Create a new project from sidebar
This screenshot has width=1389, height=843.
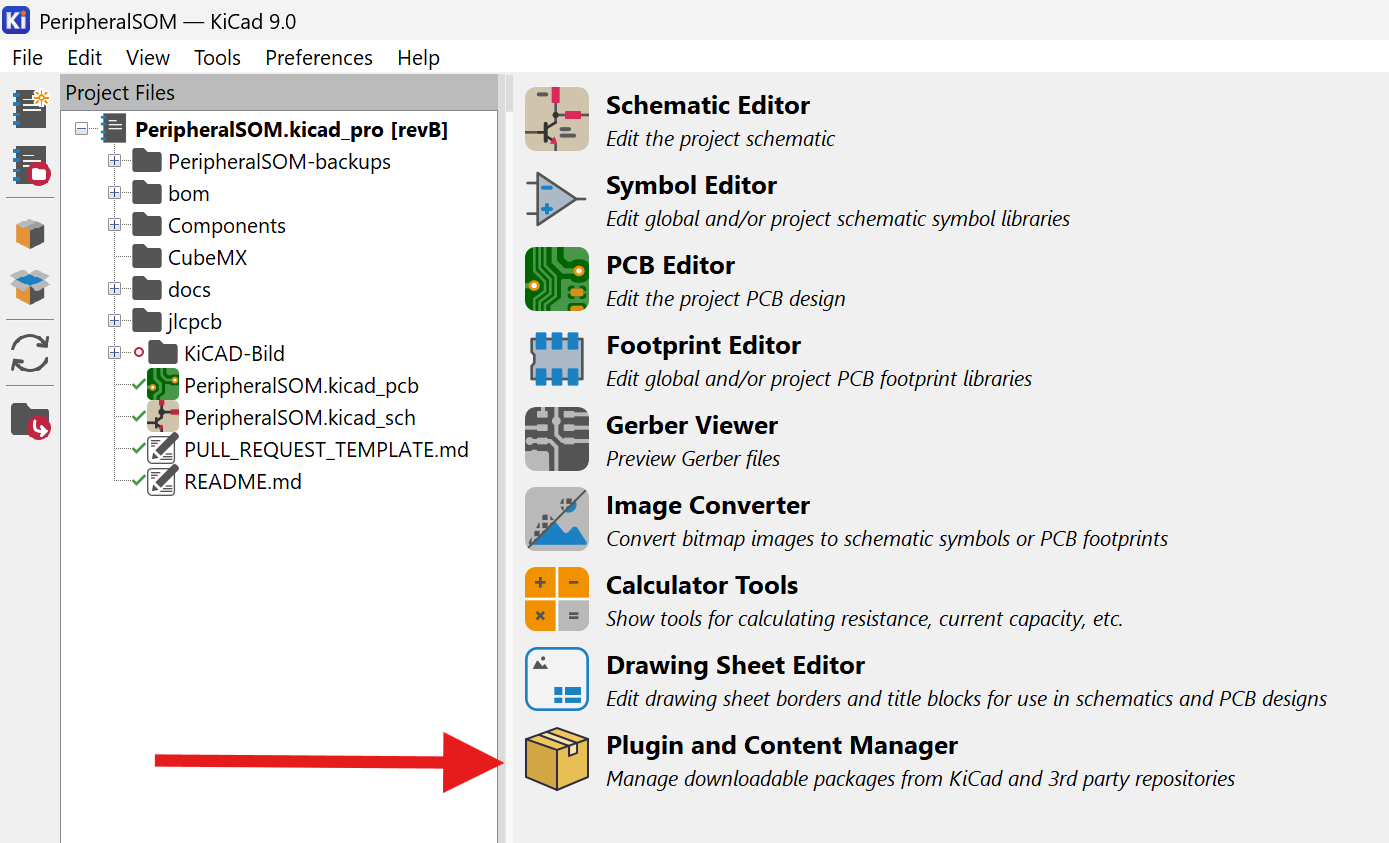point(29,108)
